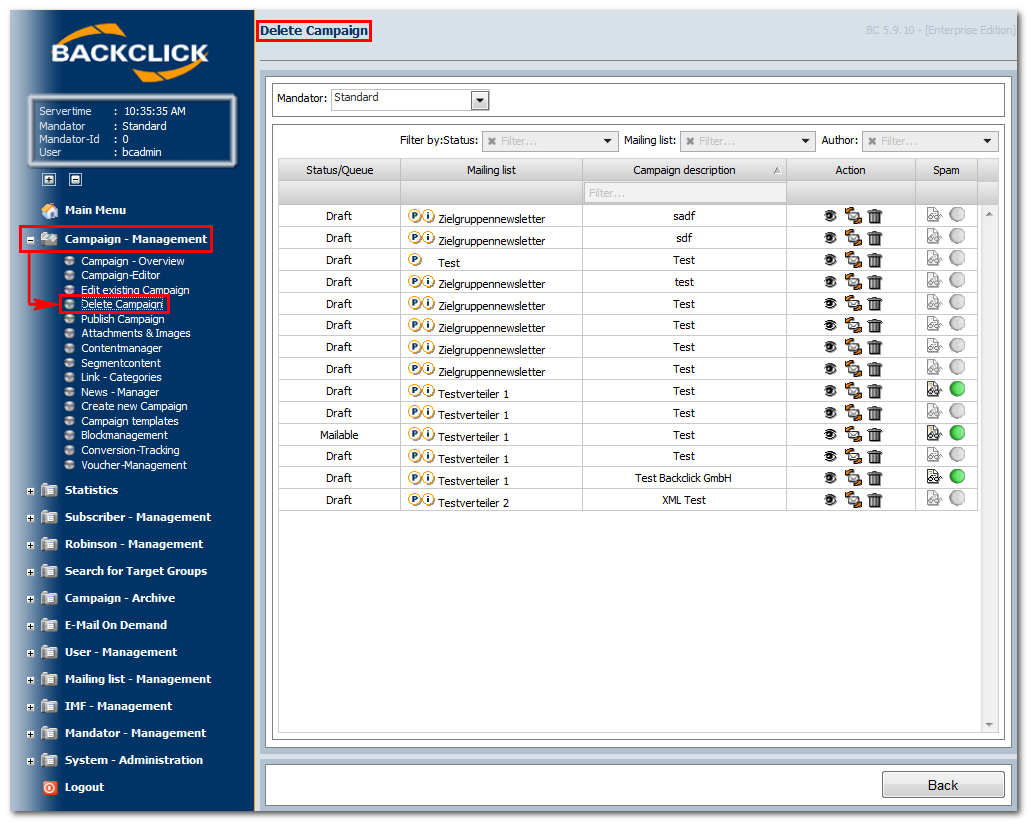Image resolution: width=1028 pixels, height=822 pixels.
Task: Click the envelope-arrows icon in the sadf row
Action: coord(852,215)
